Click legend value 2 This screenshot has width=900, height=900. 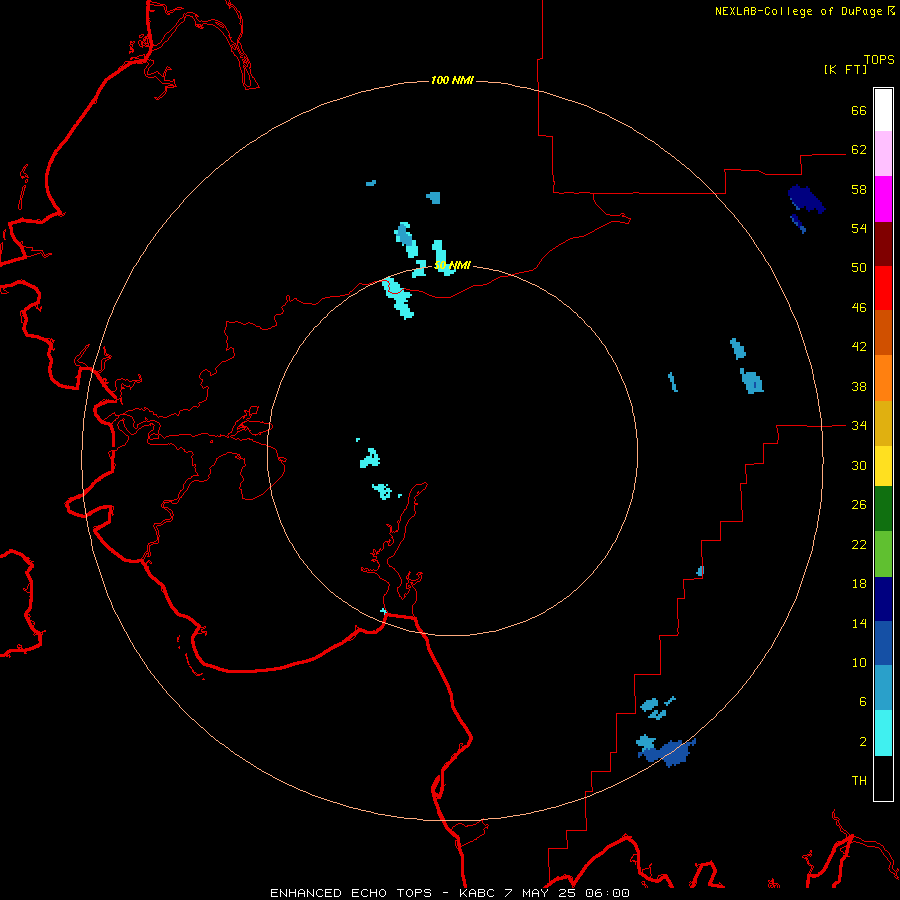coord(863,741)
